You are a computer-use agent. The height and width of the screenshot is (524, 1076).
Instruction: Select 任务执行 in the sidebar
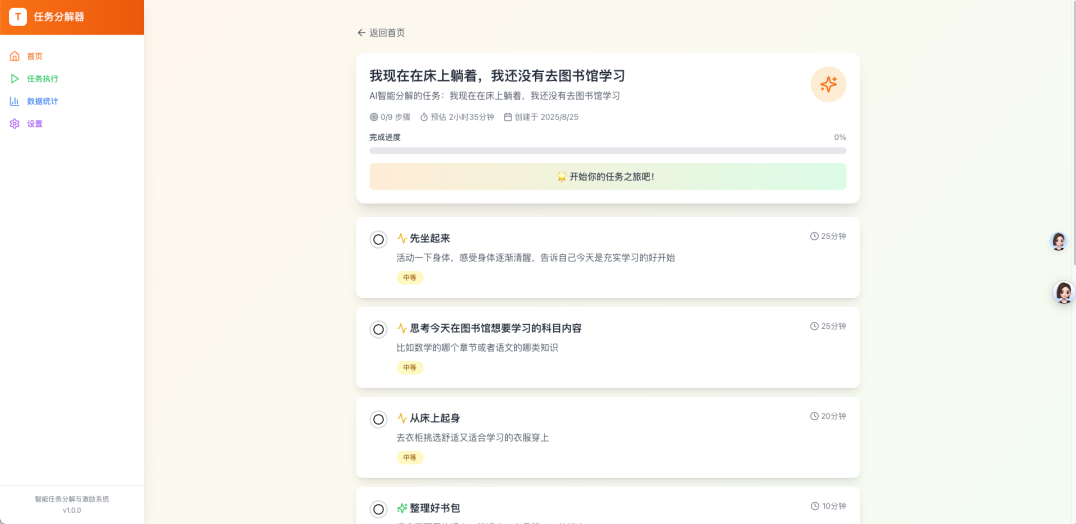42,79
